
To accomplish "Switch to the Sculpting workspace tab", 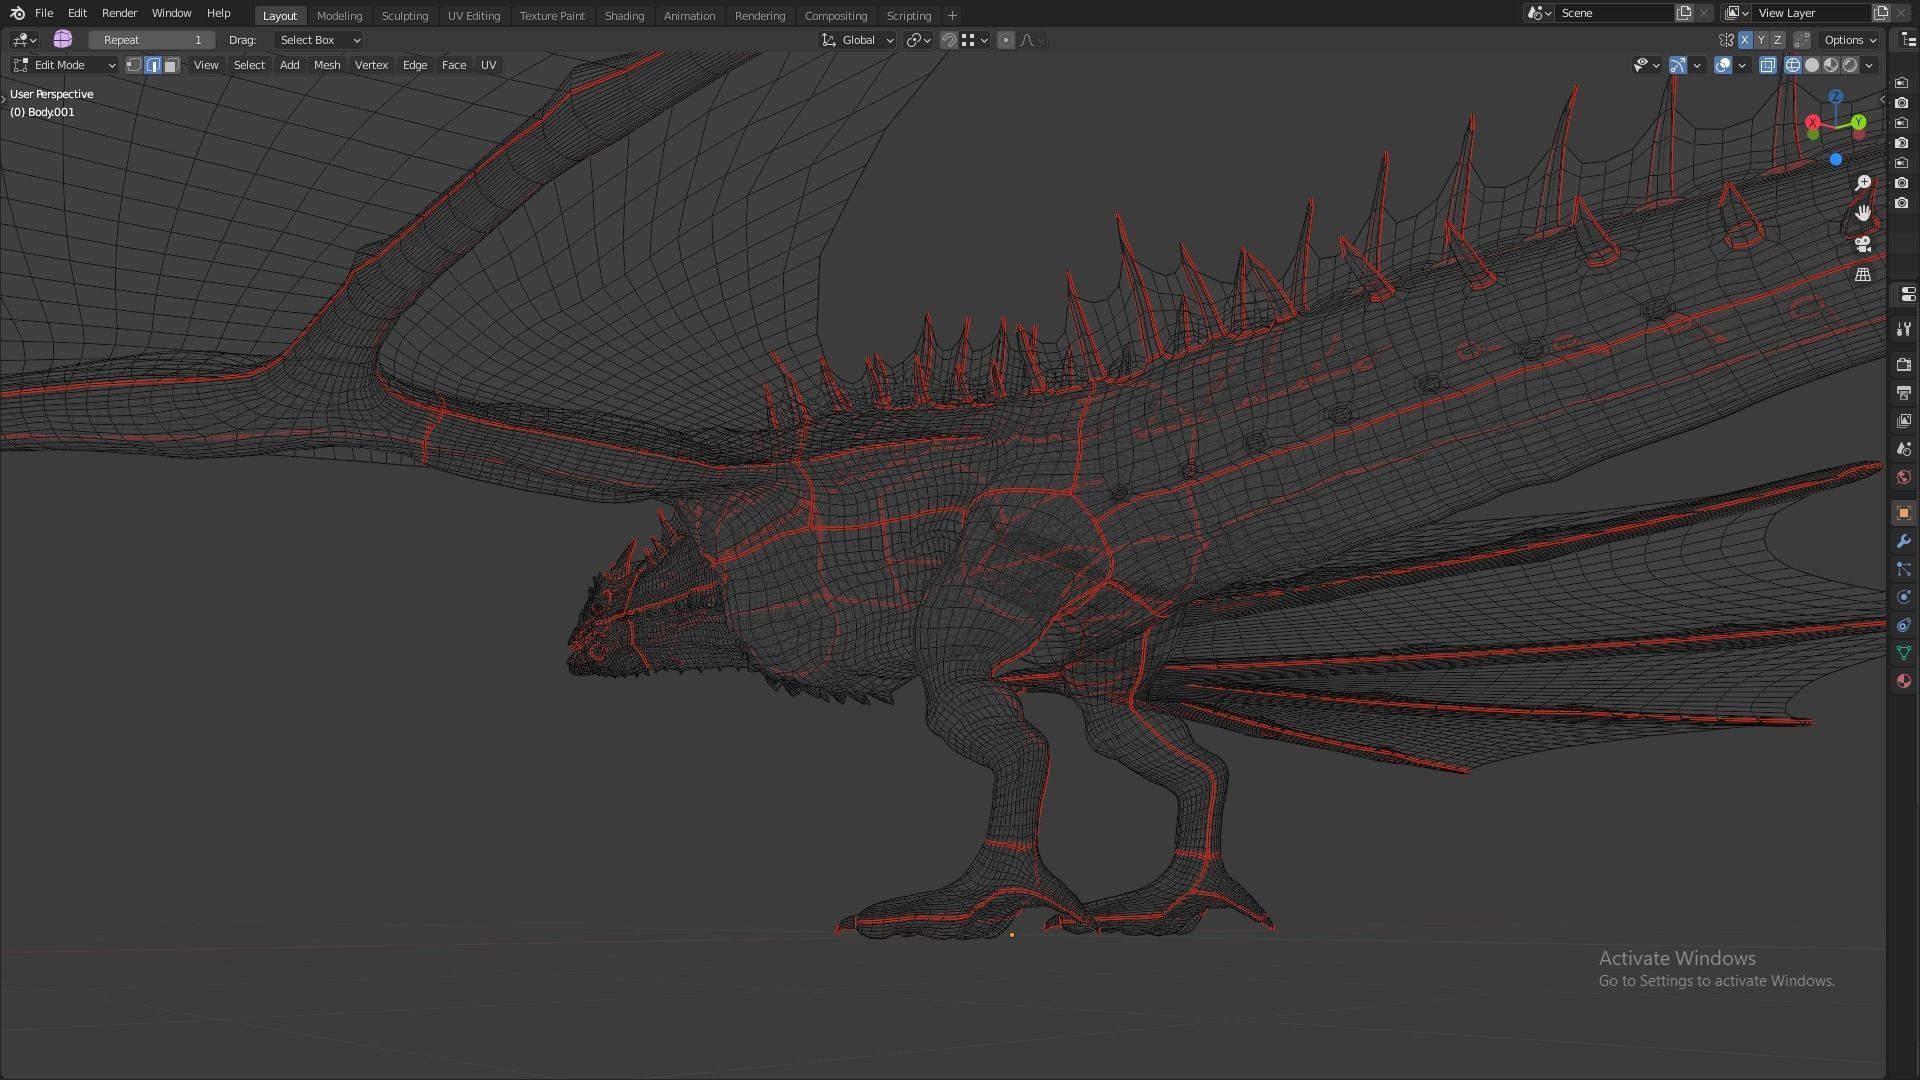I will click(405, 15).
